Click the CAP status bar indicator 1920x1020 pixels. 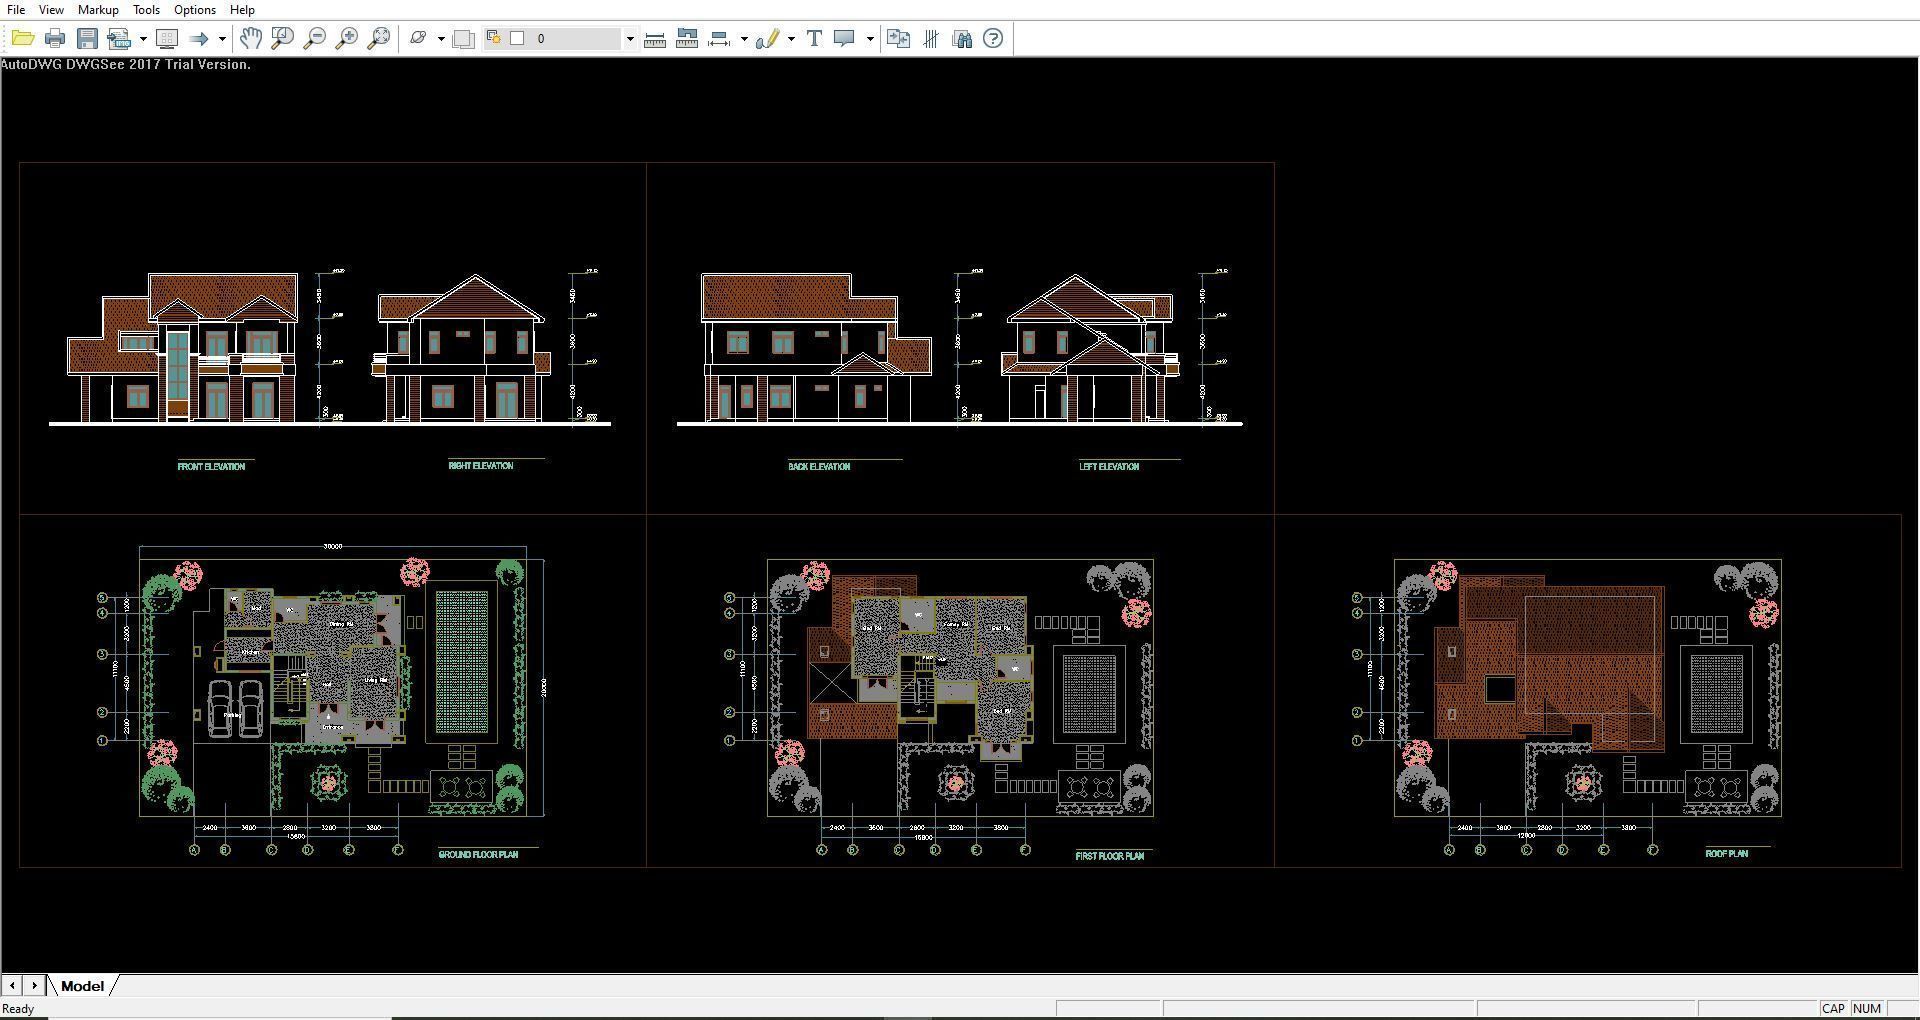tap(1833, 1008)
